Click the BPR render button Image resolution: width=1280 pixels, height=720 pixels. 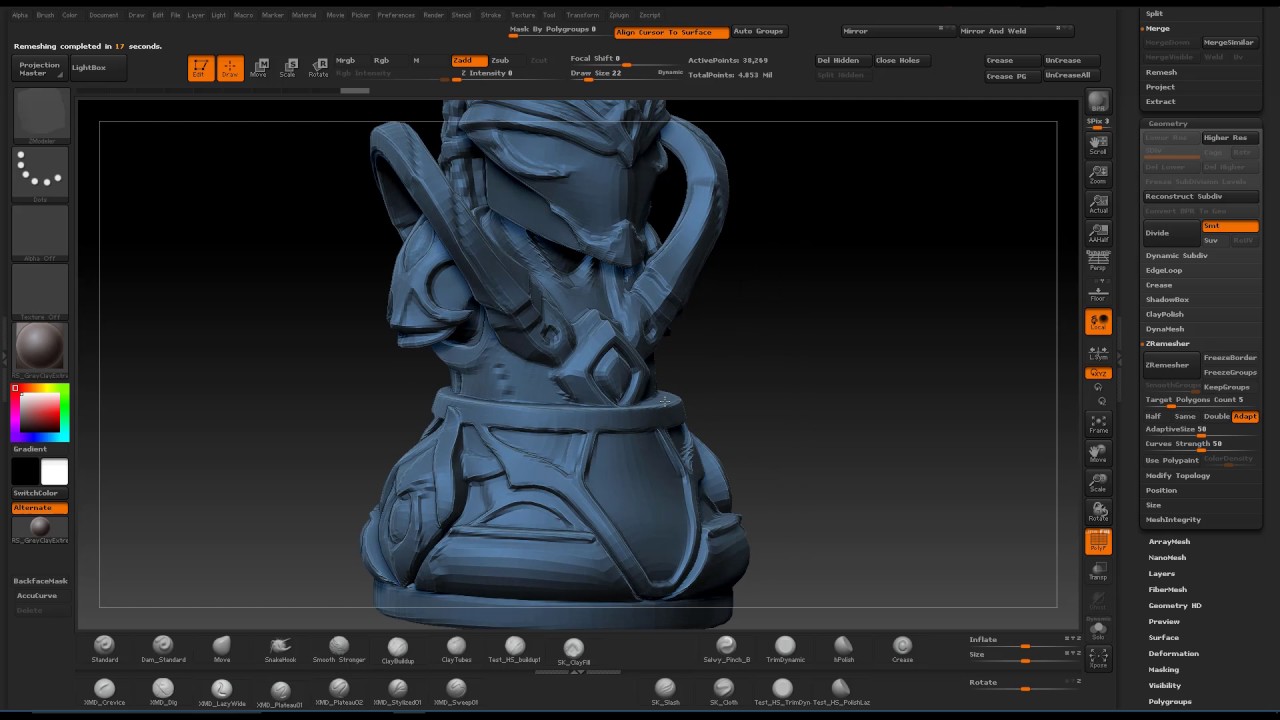click(x=1098, y=102)
